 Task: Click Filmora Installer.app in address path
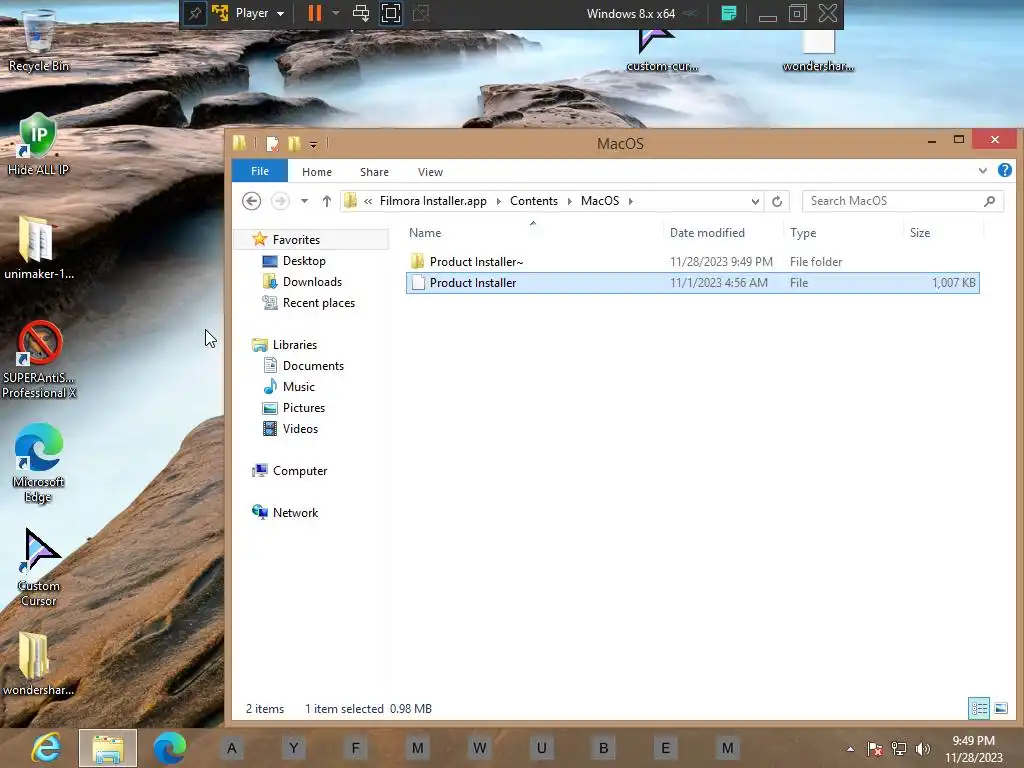[x=433, y=201]
